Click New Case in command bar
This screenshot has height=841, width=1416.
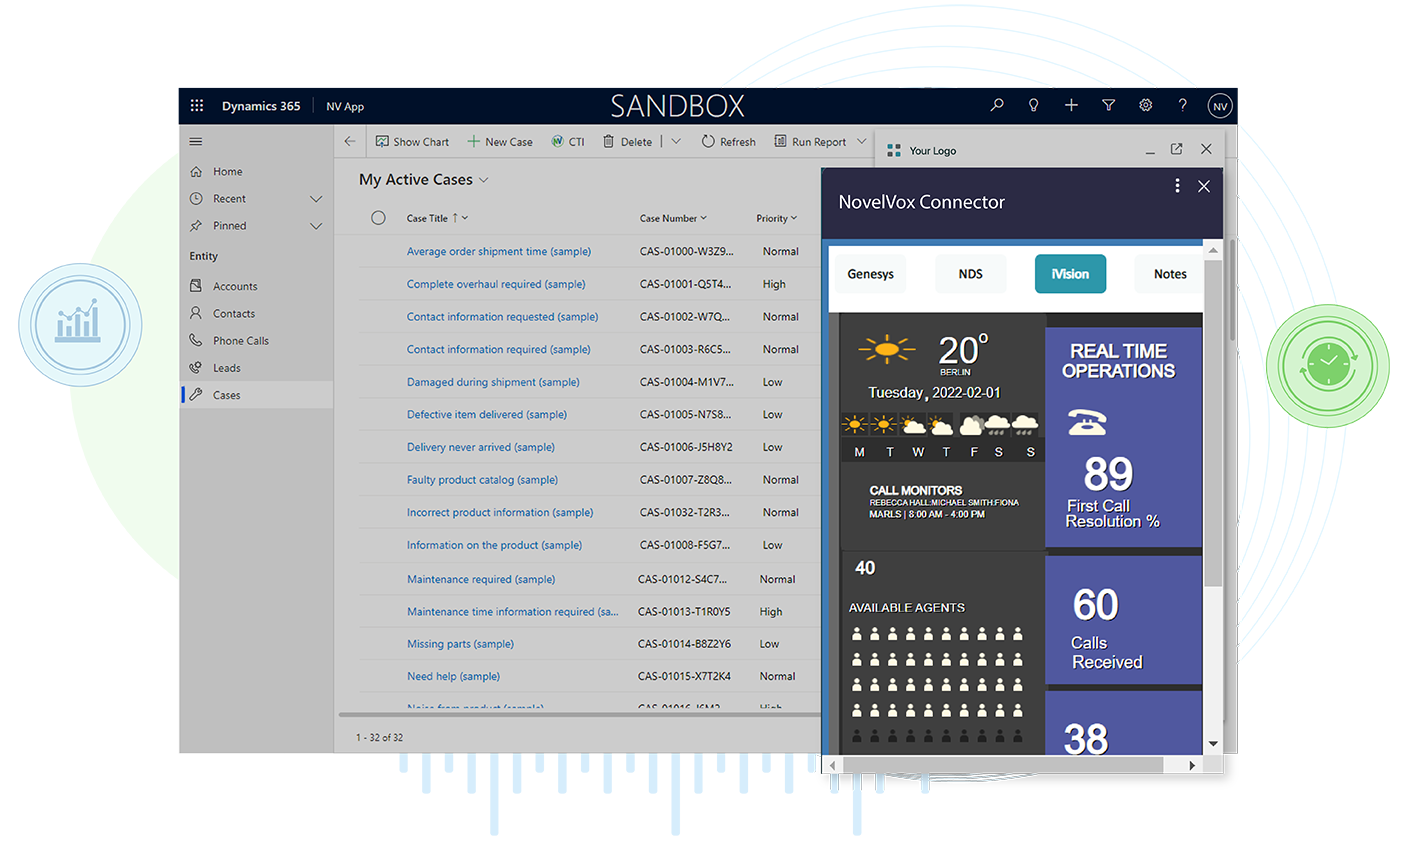[500, 142]
